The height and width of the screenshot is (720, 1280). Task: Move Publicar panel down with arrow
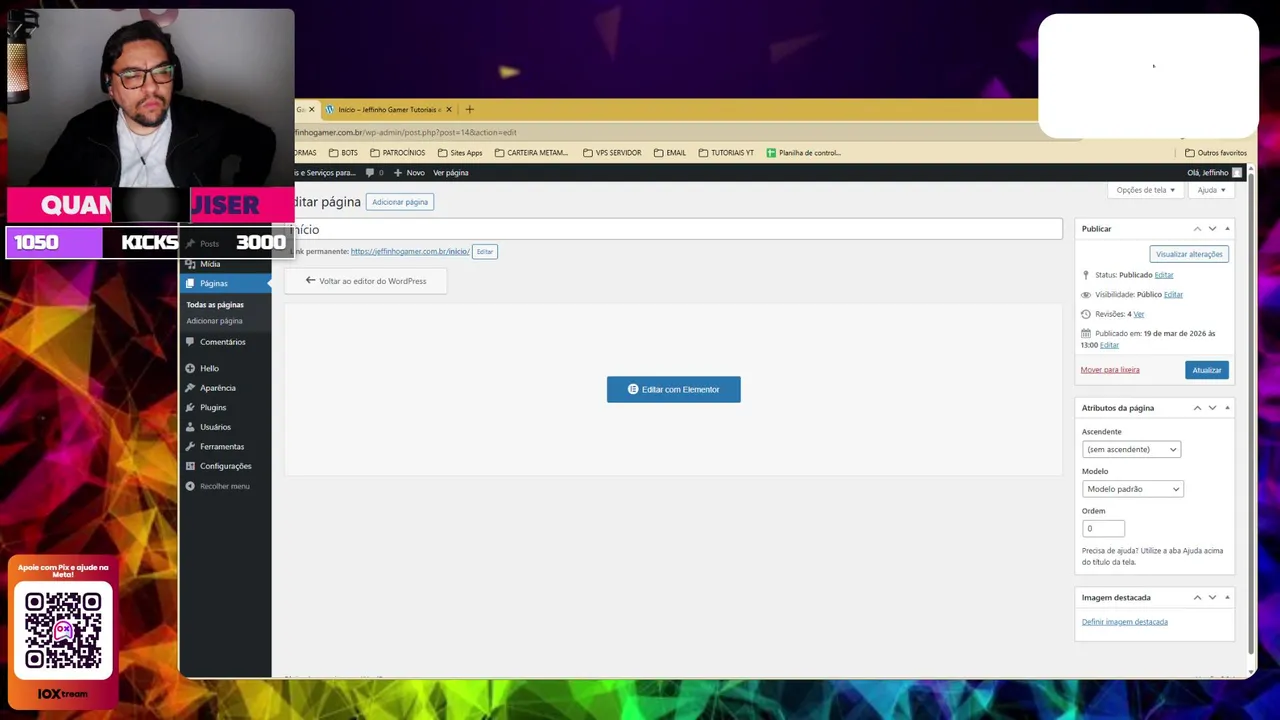[1212, 229]
